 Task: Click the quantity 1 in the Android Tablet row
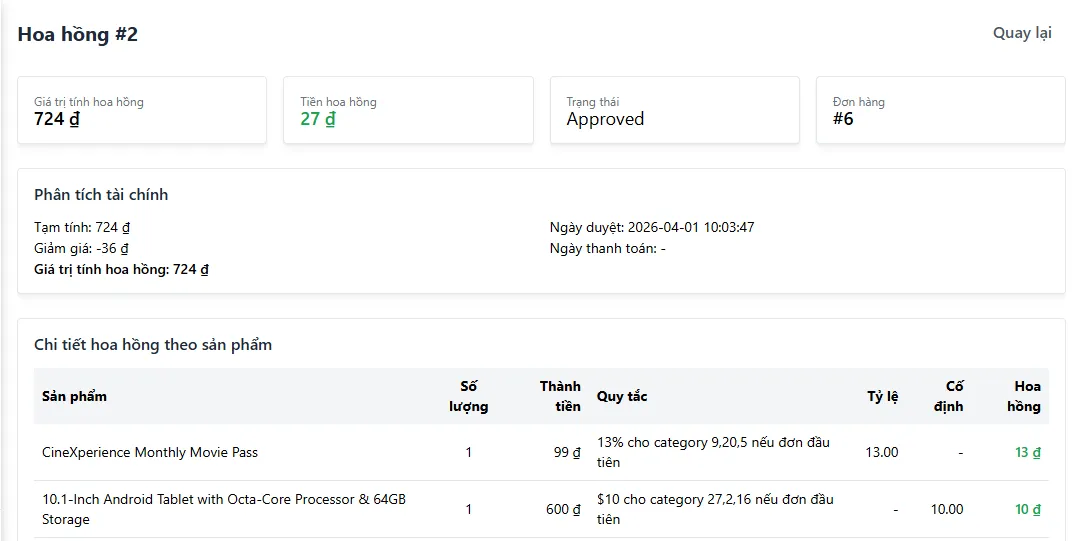click(469, 509)
